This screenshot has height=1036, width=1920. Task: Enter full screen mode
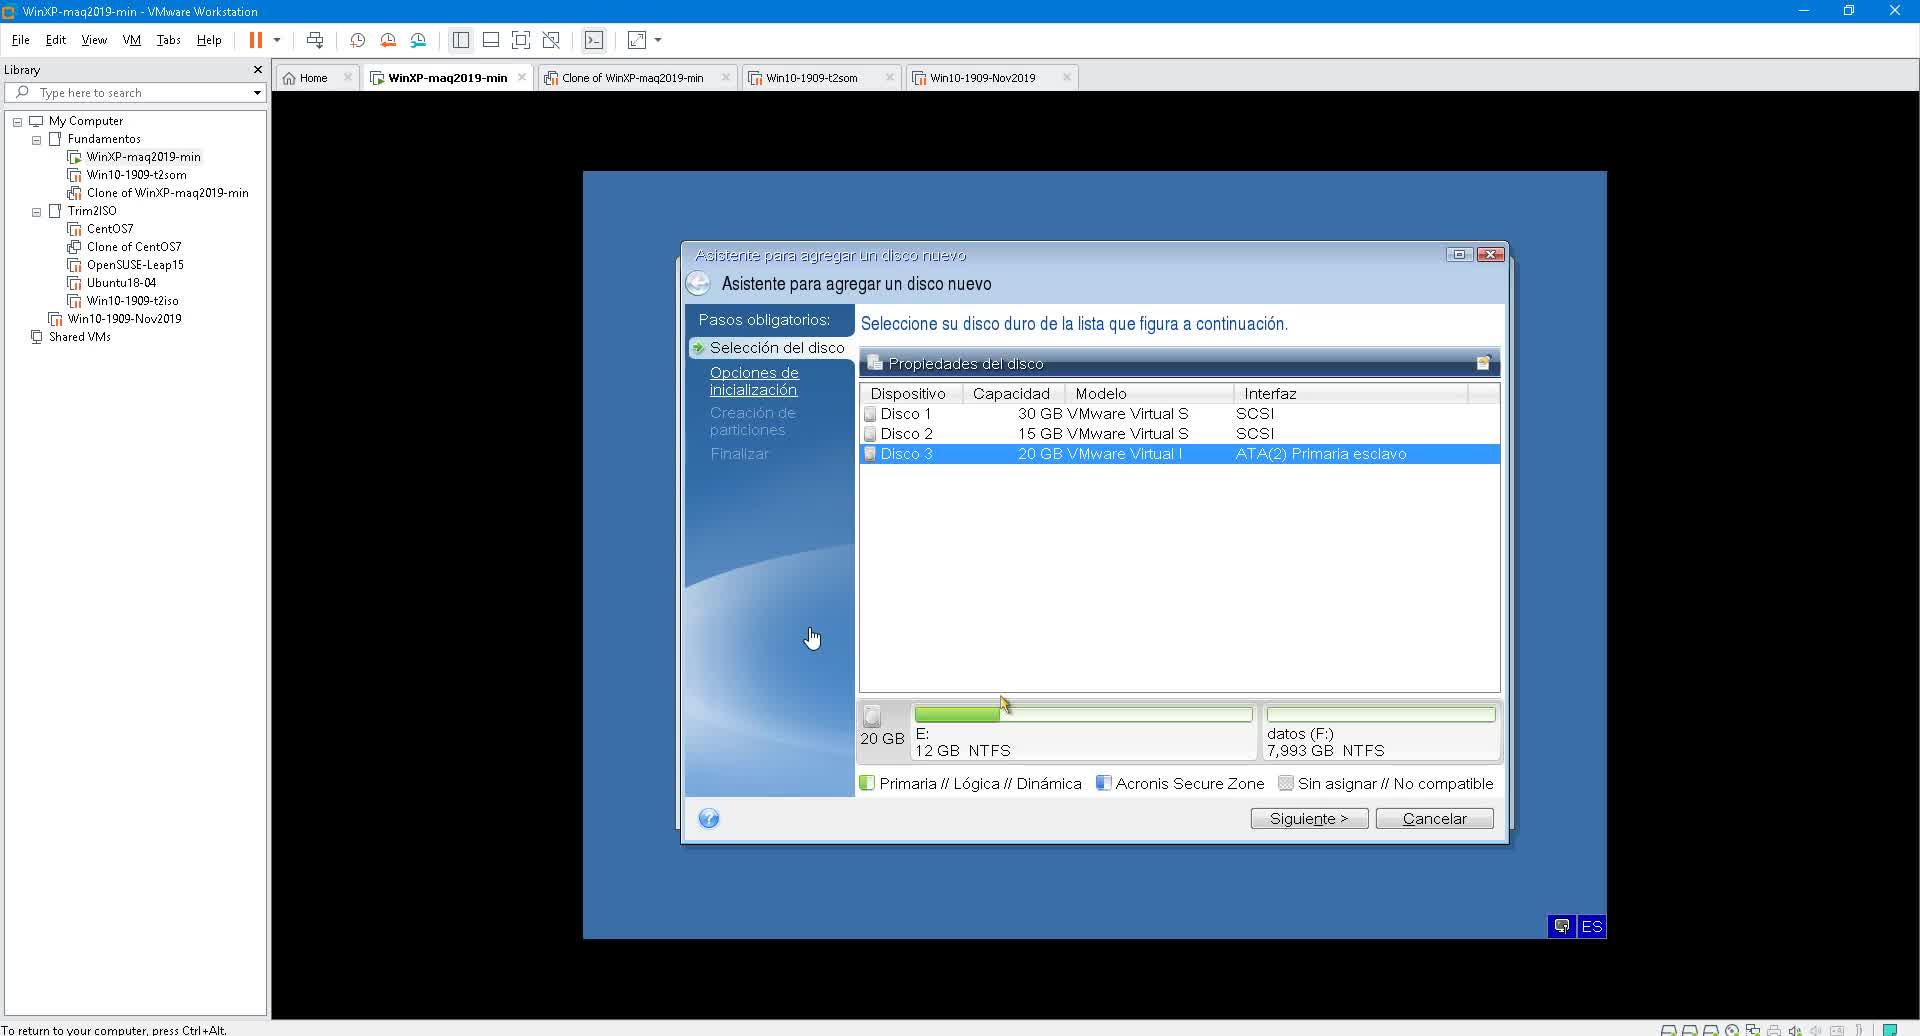click(x=521, y=40)
